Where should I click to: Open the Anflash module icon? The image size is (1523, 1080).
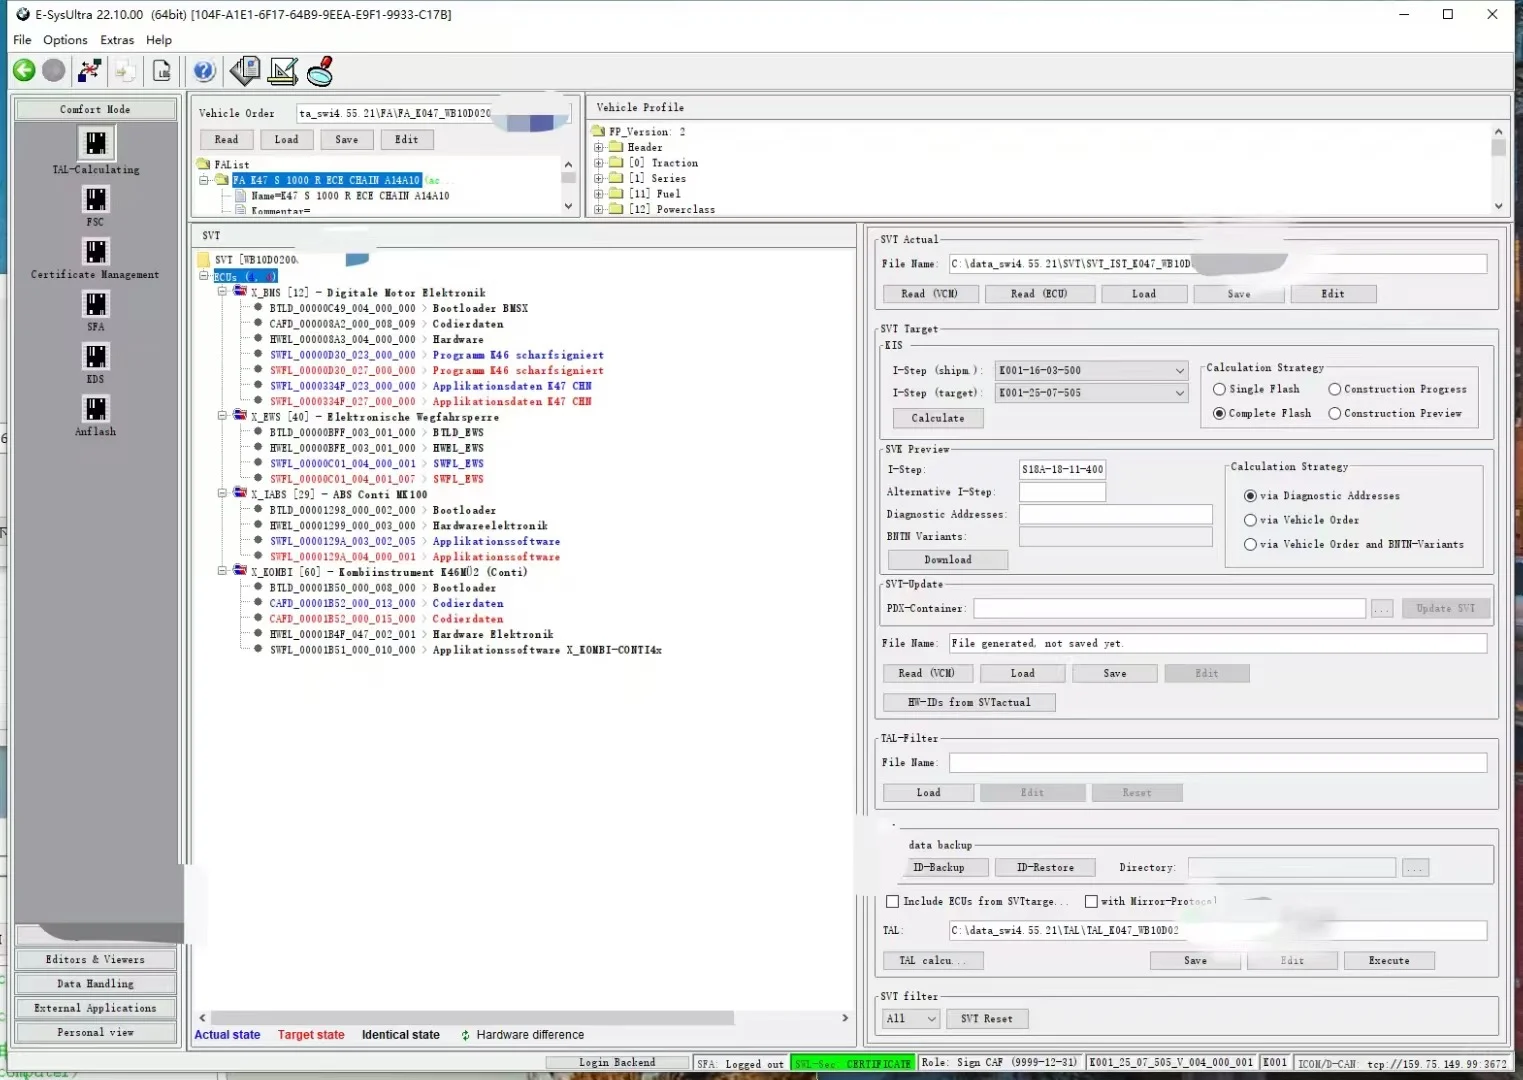(96, 408)
